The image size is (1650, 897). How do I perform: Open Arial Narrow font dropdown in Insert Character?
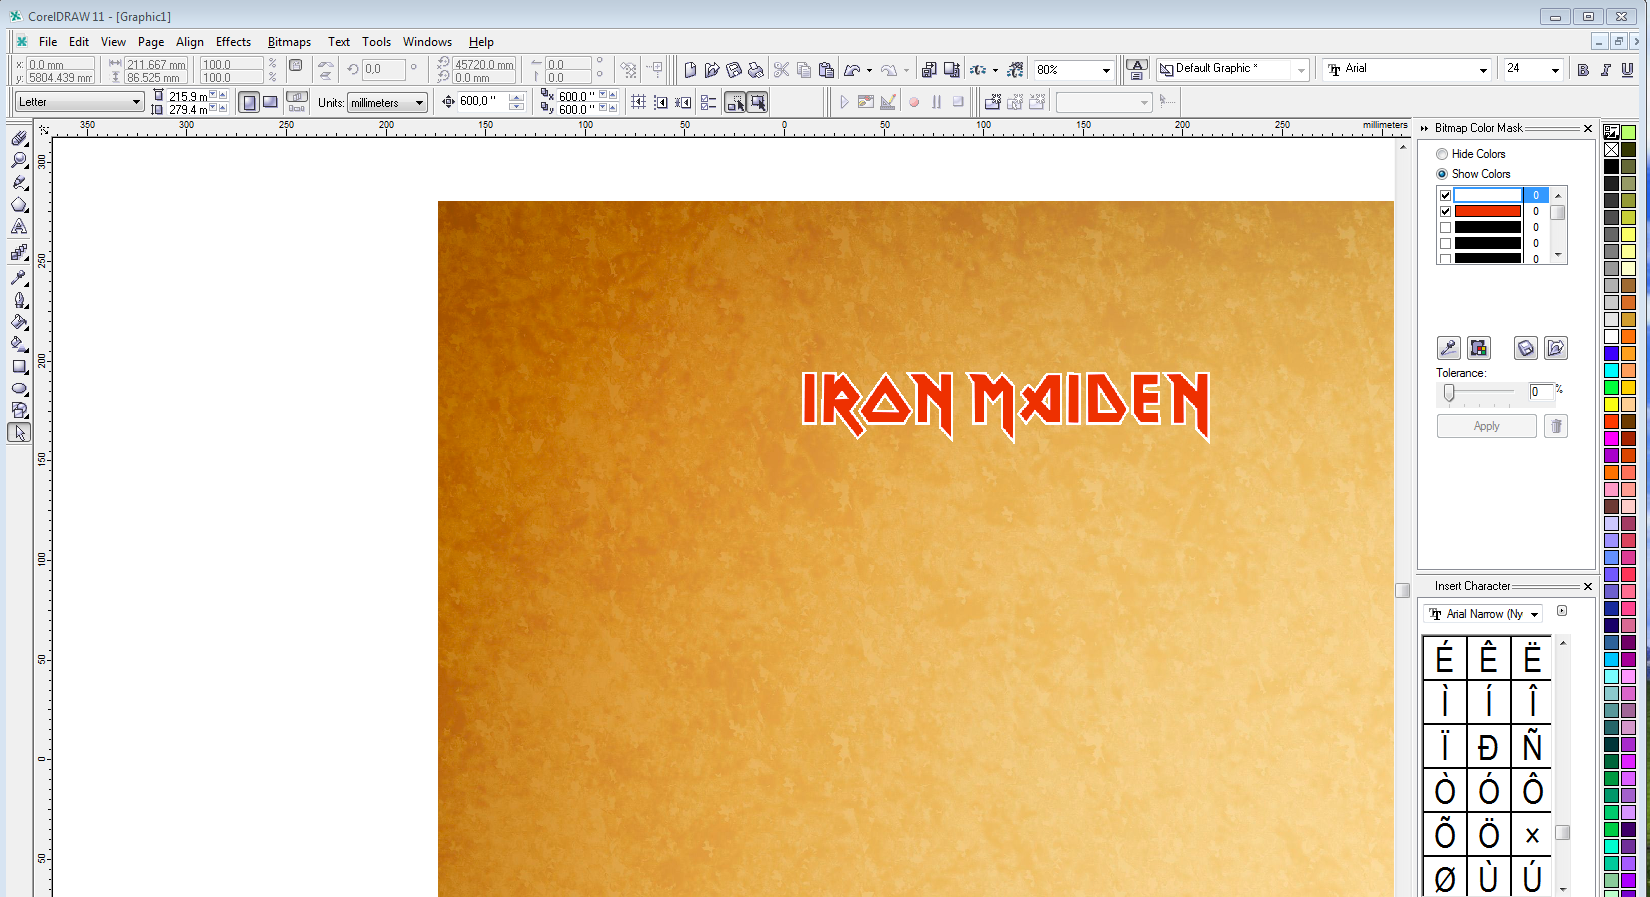coord(1534,614)
